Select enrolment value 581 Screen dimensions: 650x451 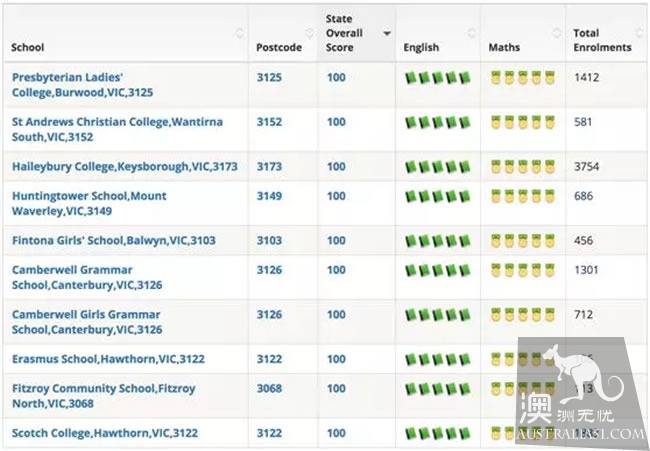point(582,122)
